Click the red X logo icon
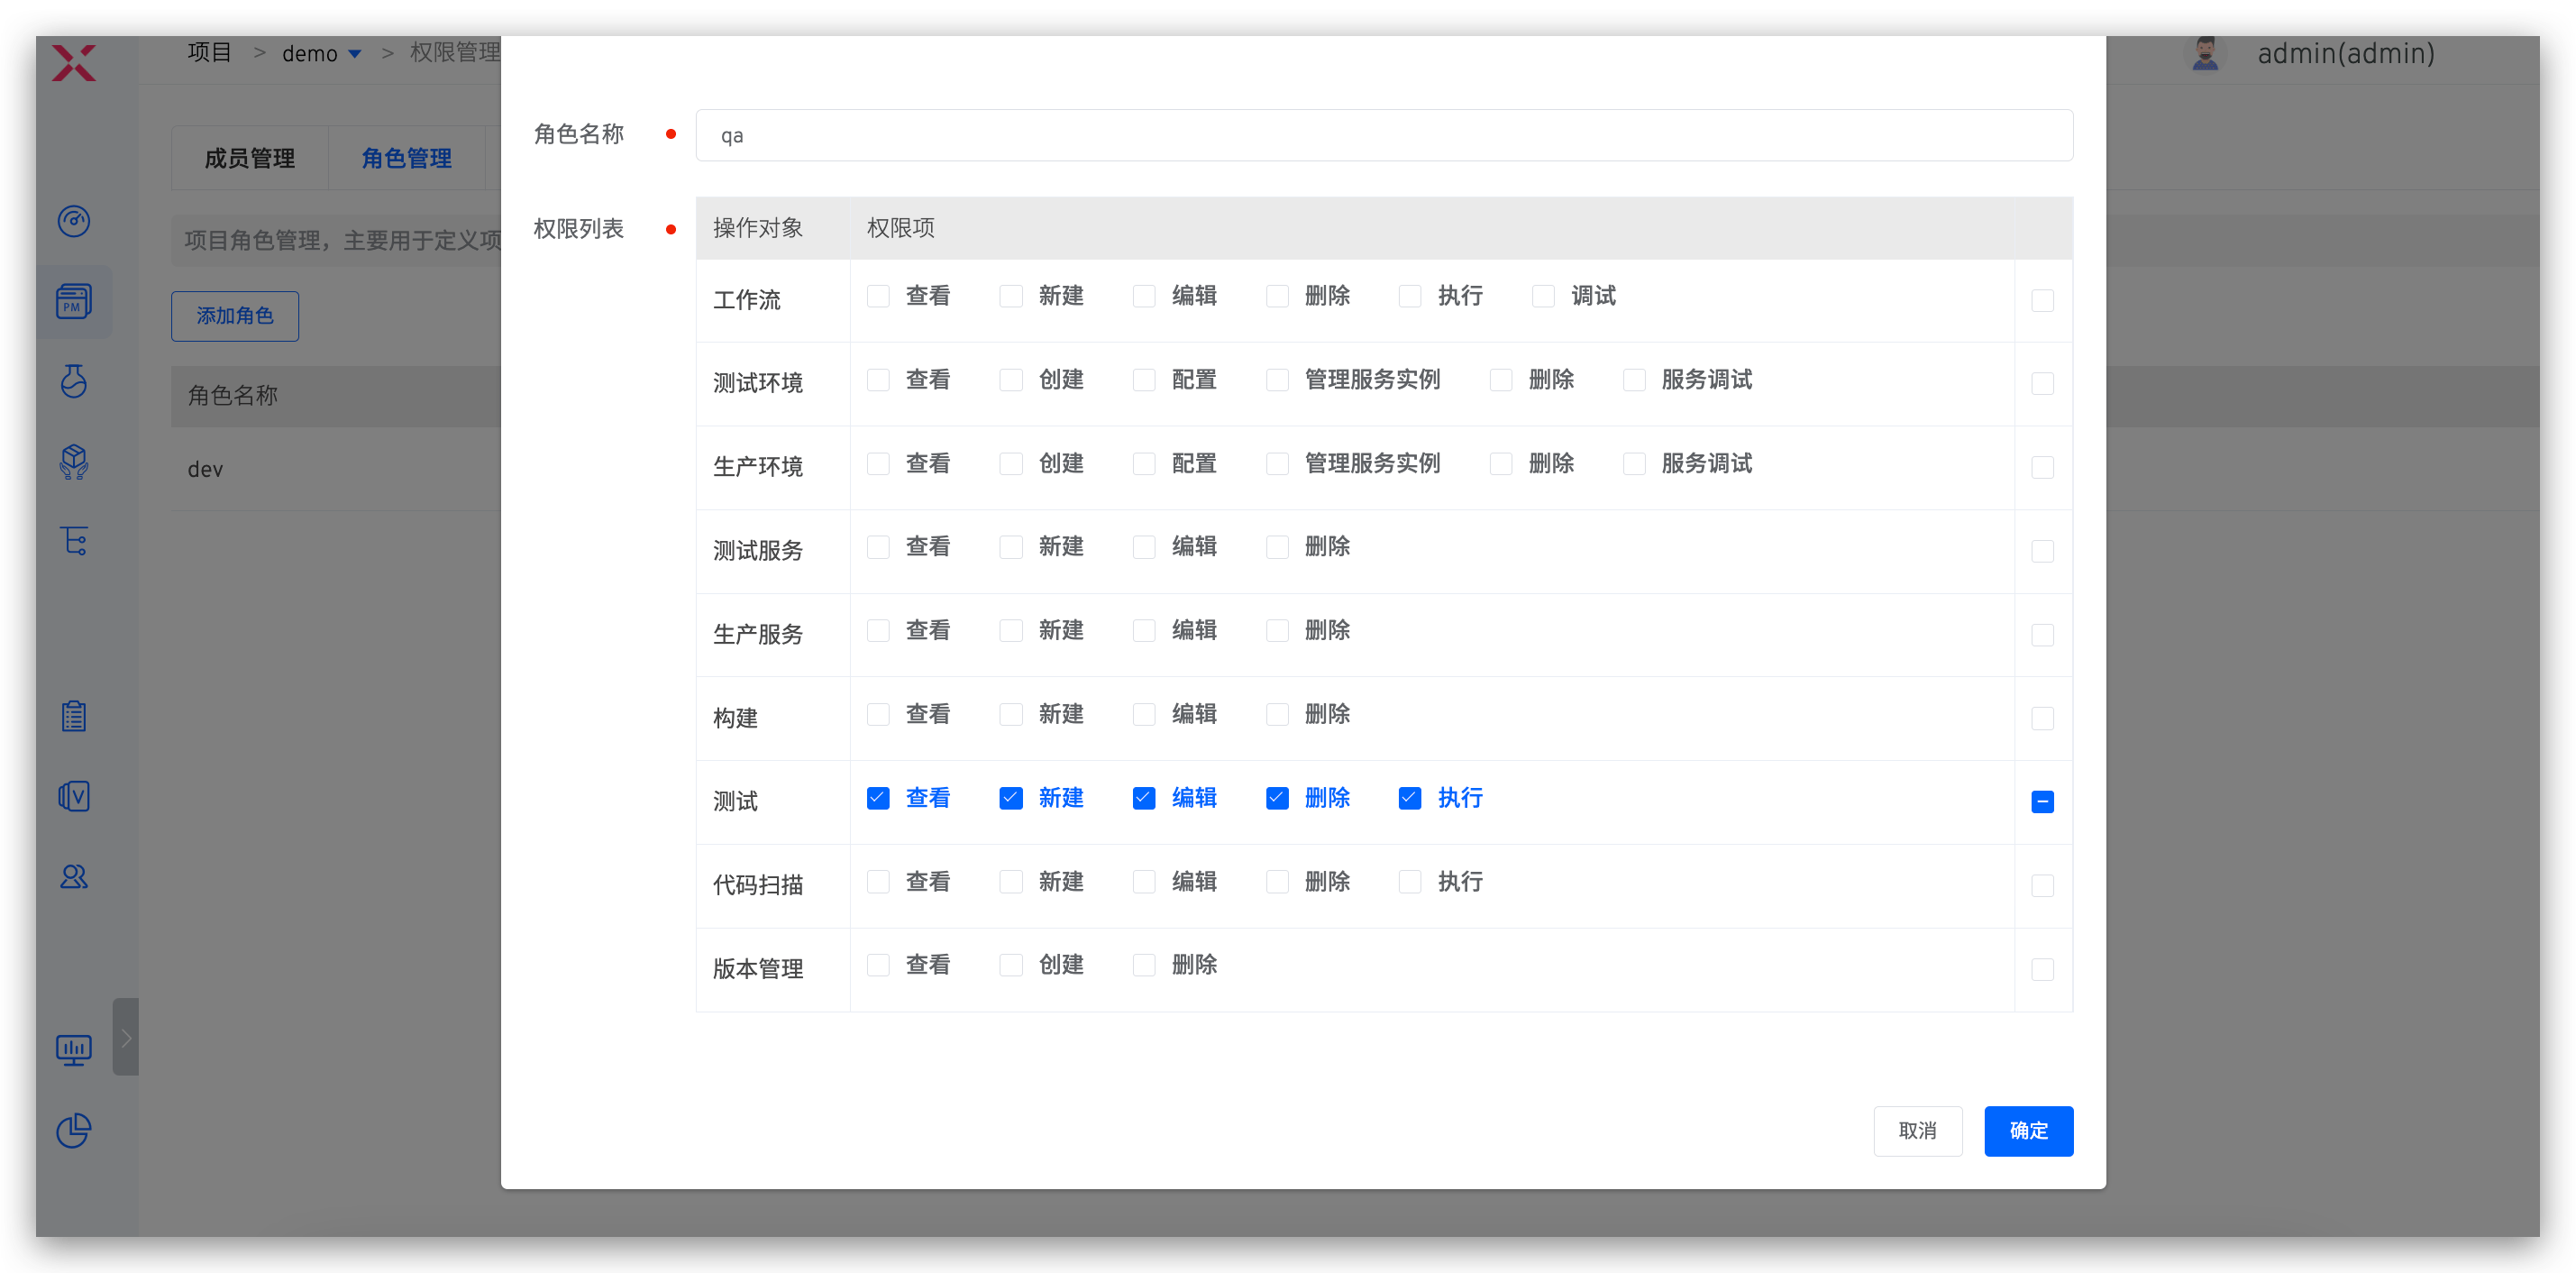The width and height of the screenshot is (2576, 1273). 74,63
